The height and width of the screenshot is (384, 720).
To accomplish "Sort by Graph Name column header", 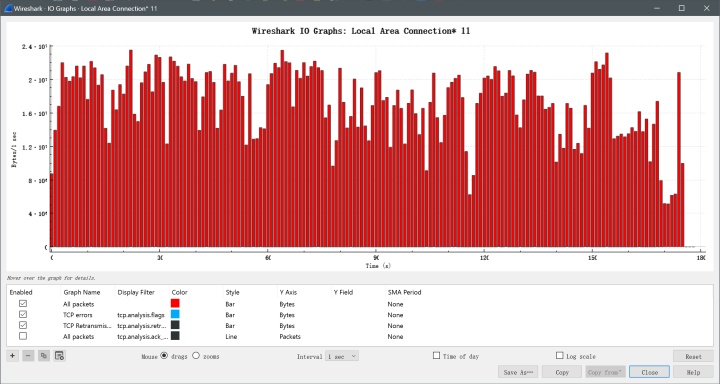I will point(82,292).
